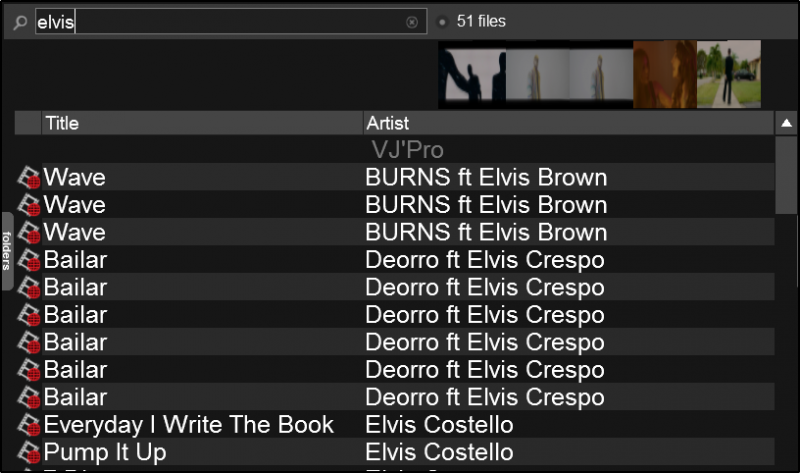This screenshot has width=800, height=473.
Task: Click the magnifier search icon
Action: tap(20, 22)
